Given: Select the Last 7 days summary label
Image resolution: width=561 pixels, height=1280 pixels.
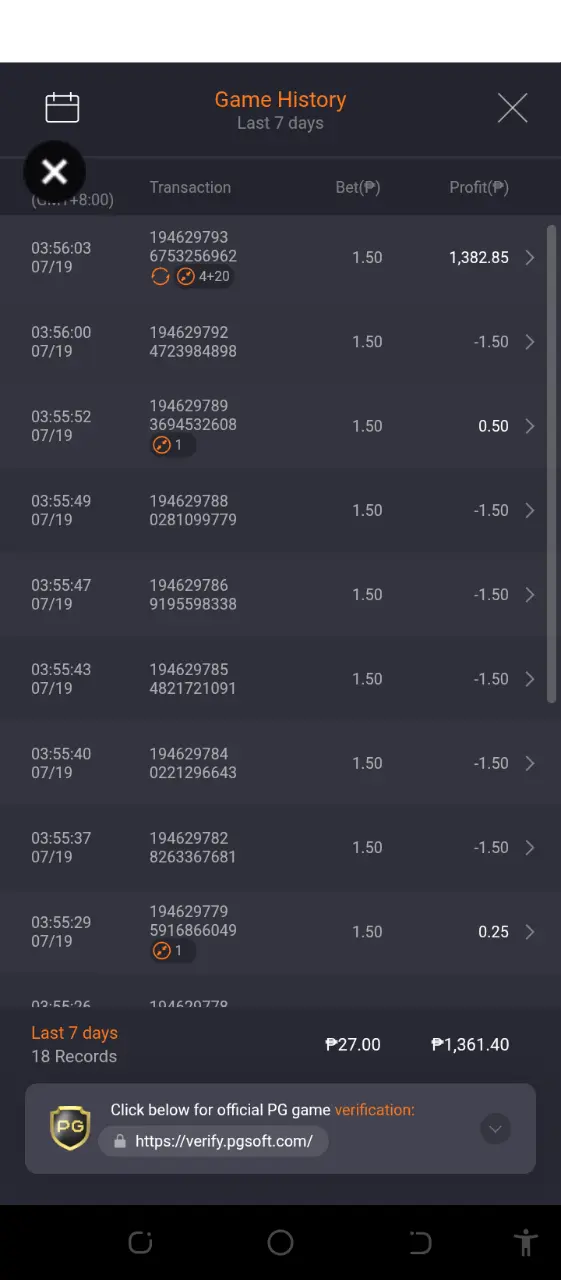Looking at the screenshot, I should point(74,1033).
